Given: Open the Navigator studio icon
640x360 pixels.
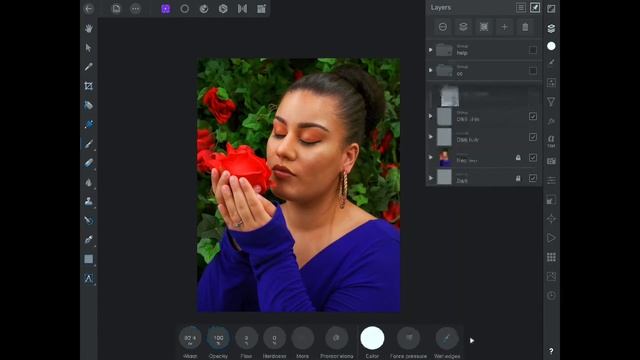Looking at the screenshot, I should [551, 219].
